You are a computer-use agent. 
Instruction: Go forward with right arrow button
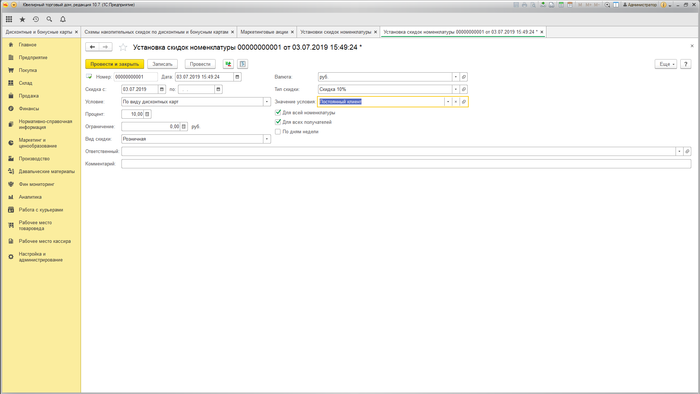(x=105, y=47)
